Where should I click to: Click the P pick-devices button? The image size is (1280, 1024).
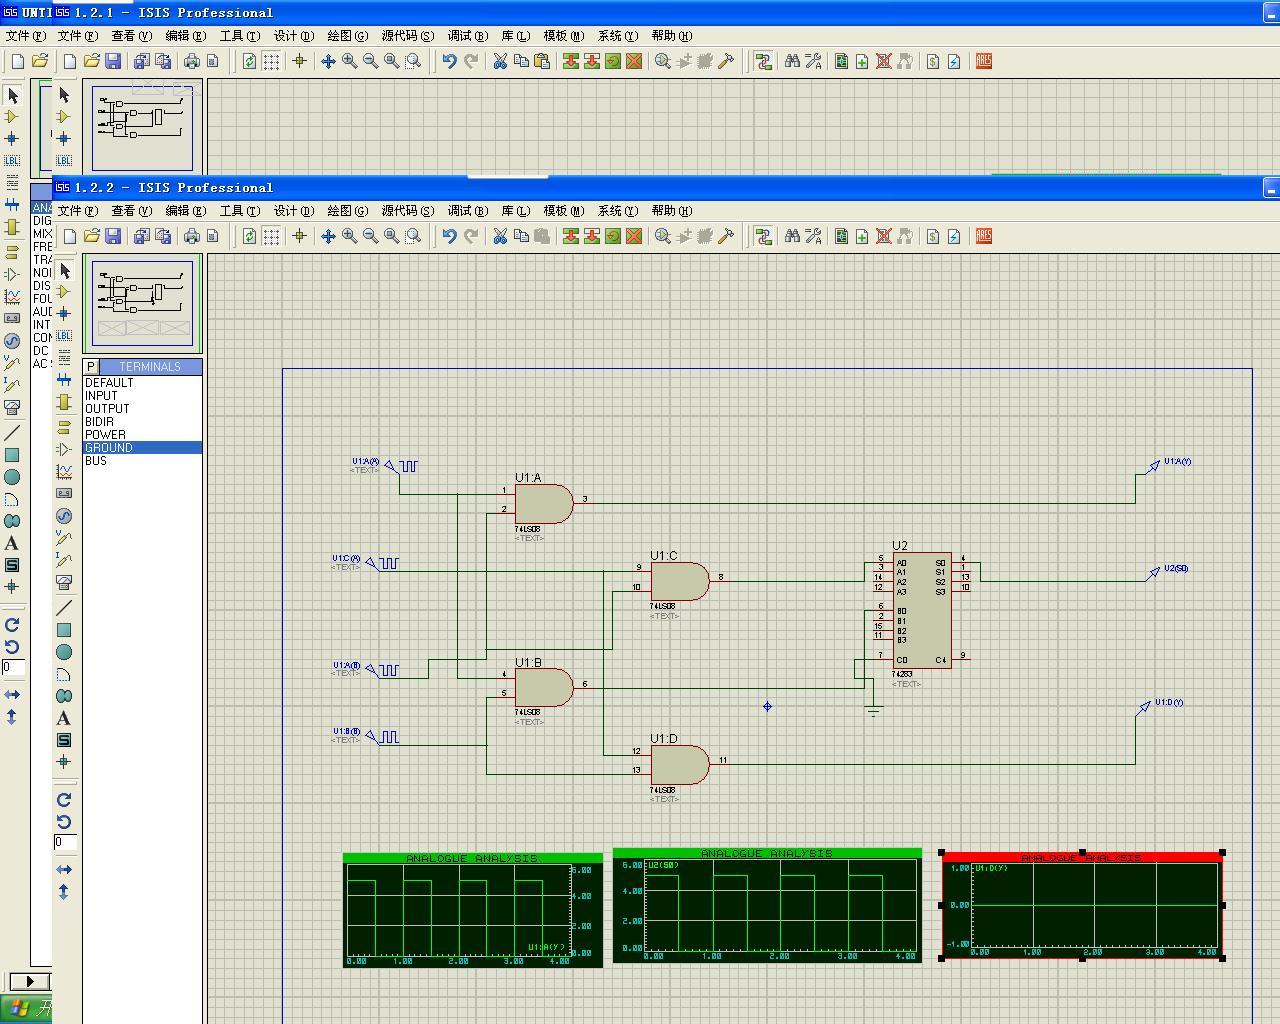(x=91, y=367)
